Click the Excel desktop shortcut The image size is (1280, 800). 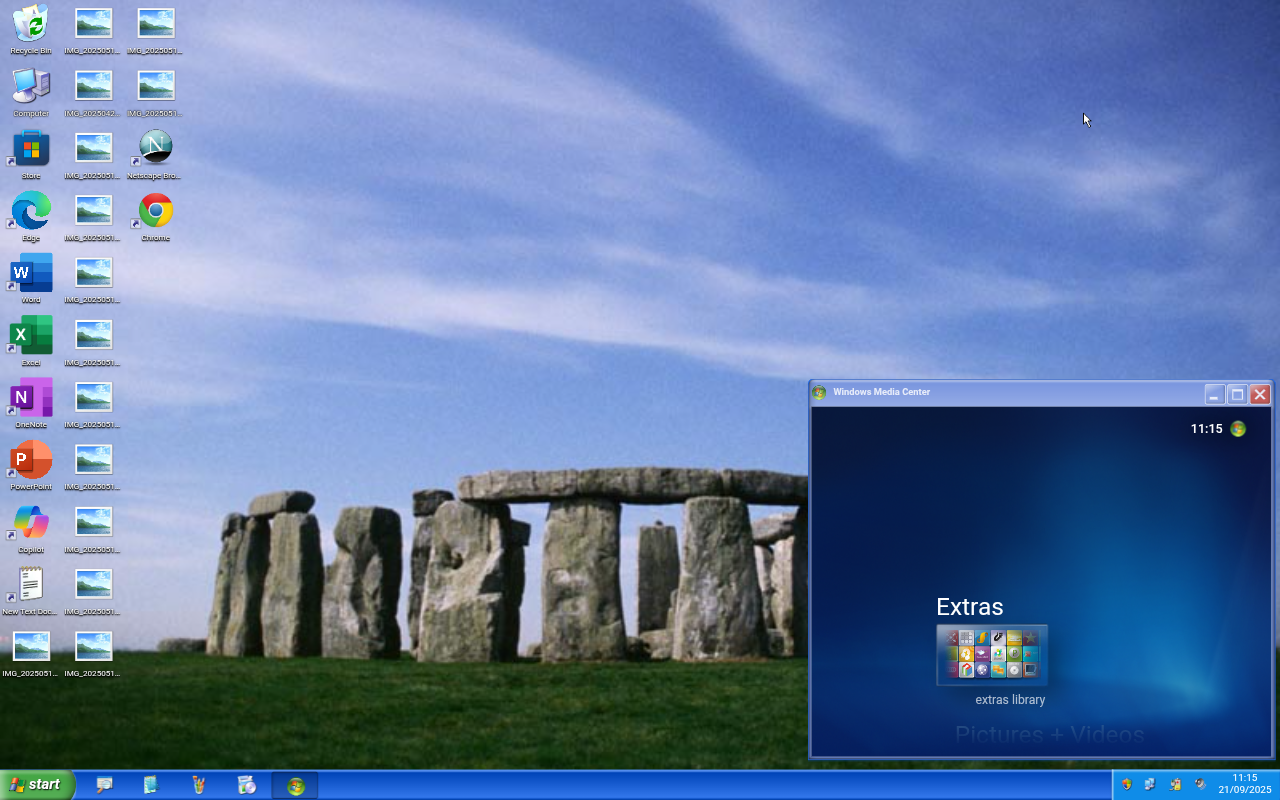pos(31,336)
